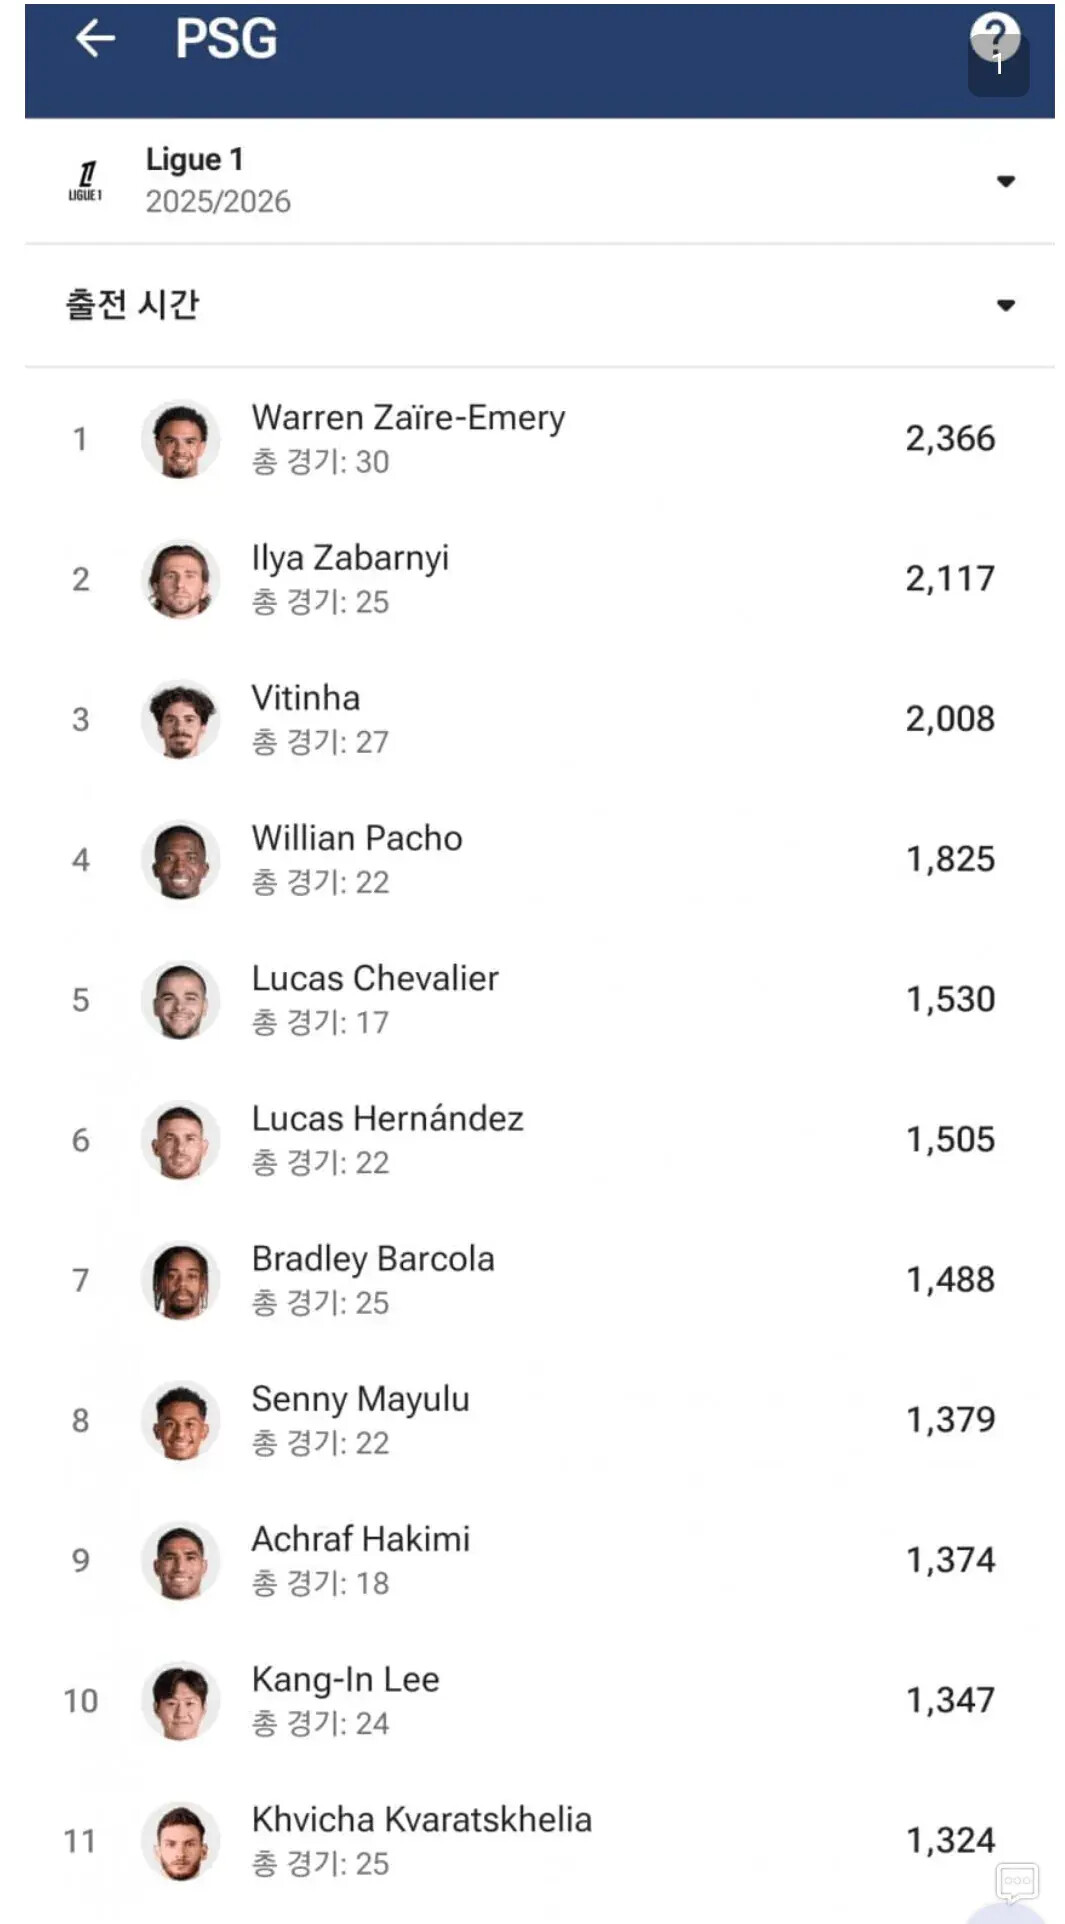Open the chat bubble icon at bottom
Screen dimensions: 1065x1924
tap(1017, 1881)
